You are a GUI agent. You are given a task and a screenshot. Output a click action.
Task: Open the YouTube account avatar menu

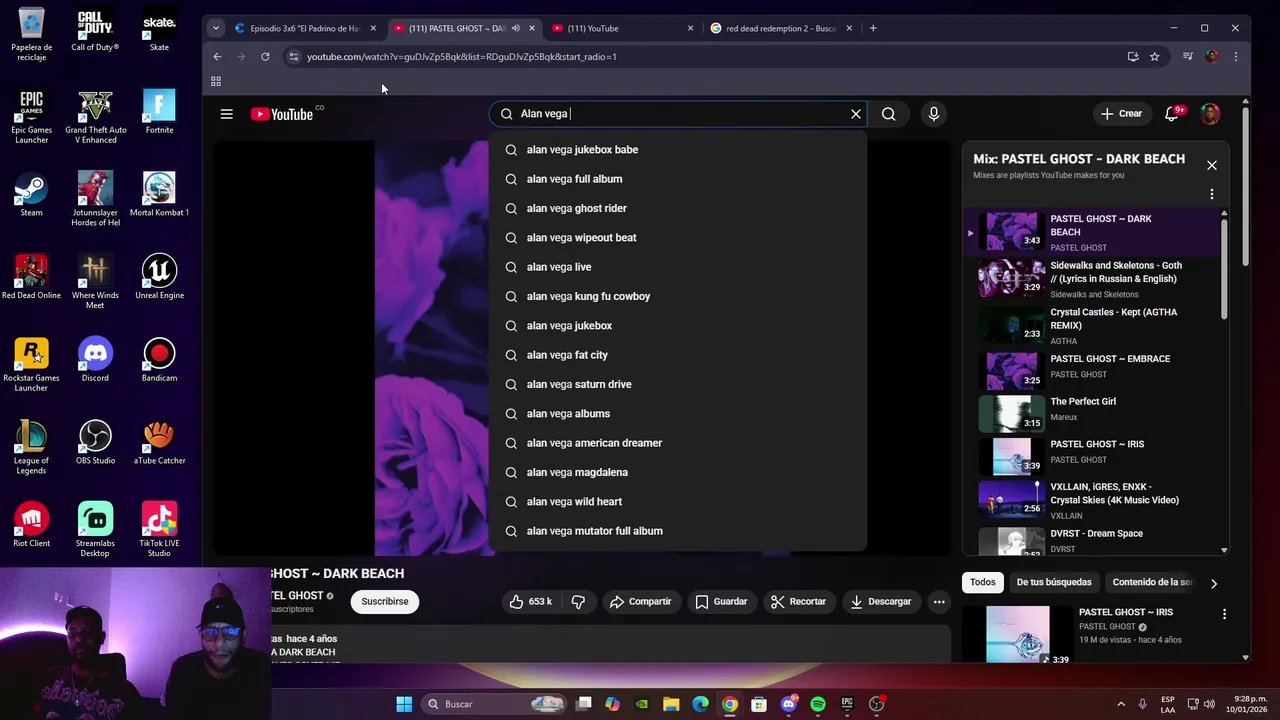[x=1210, y=114]
